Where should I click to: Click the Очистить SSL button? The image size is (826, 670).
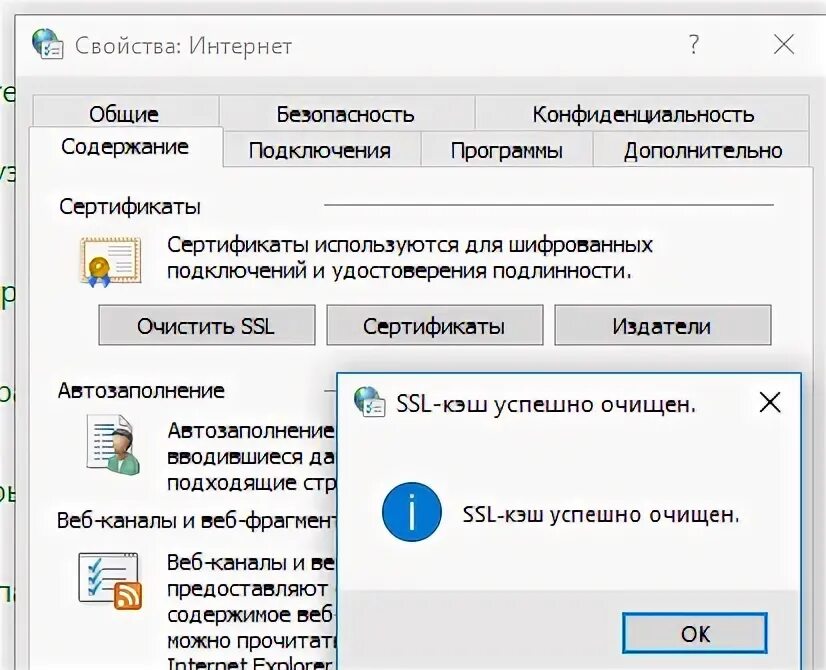tap(206, 325)
